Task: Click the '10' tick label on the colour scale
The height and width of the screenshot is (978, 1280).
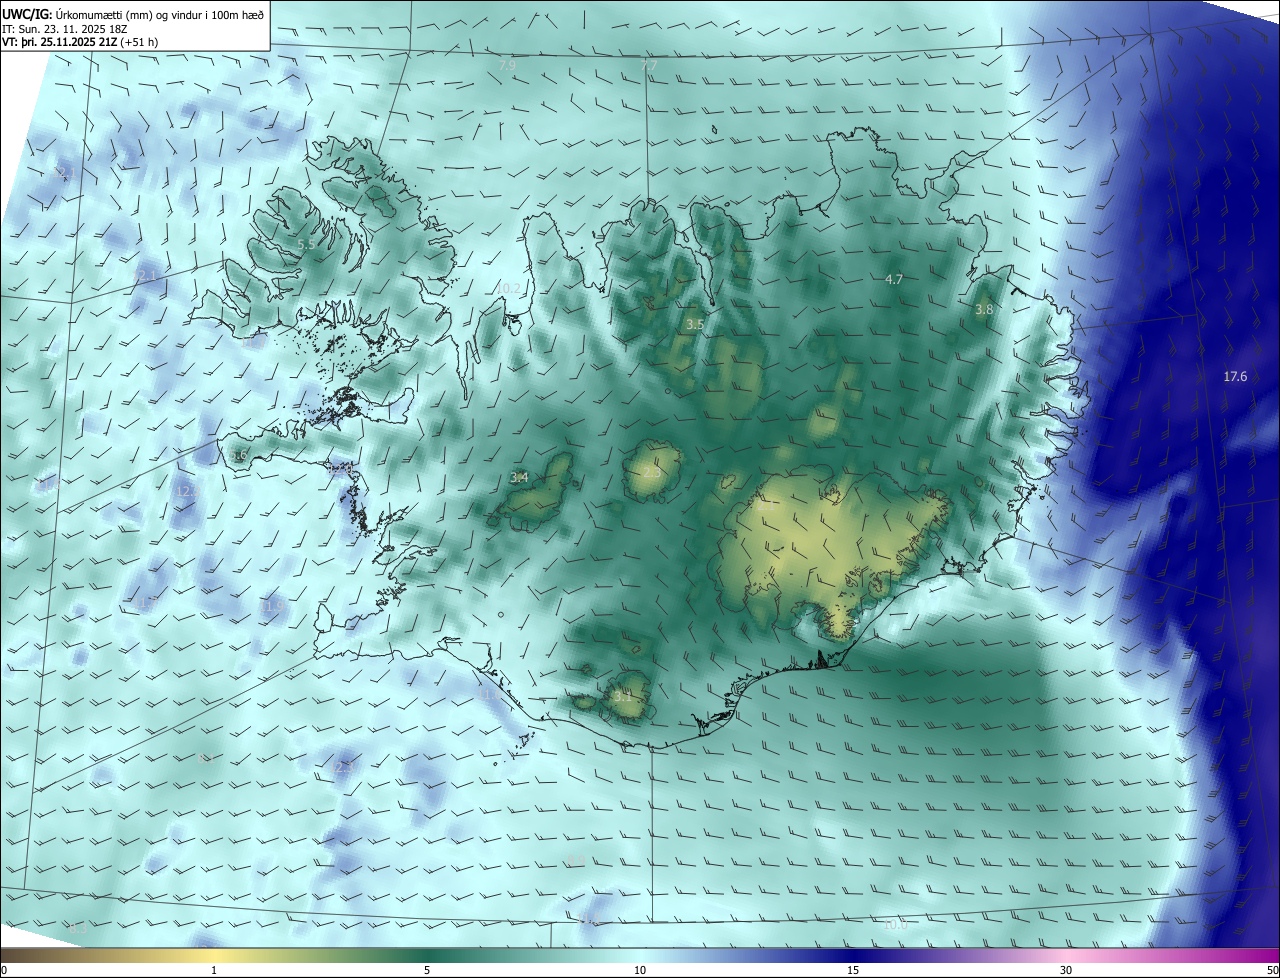Action: pos(640,970)
